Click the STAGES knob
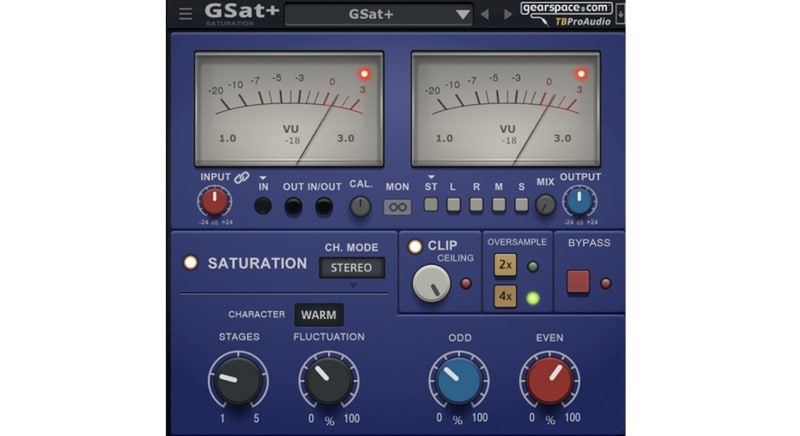 coord(238,380)
